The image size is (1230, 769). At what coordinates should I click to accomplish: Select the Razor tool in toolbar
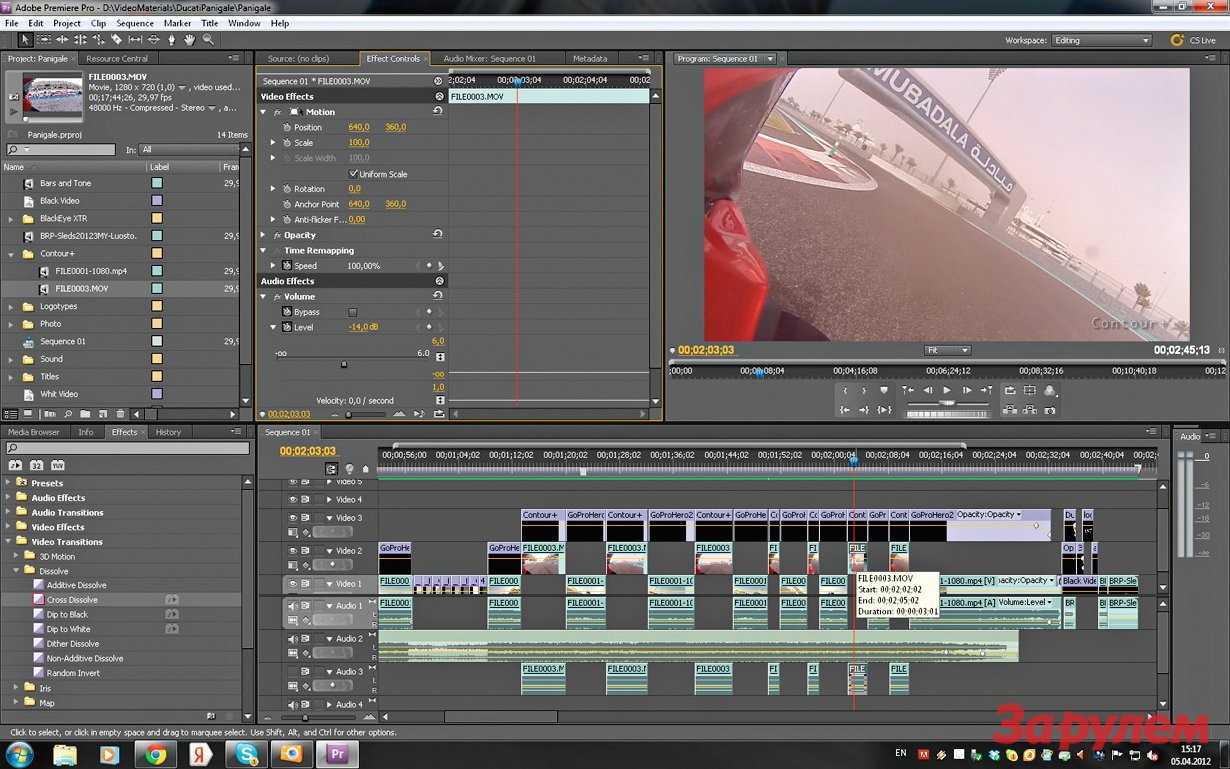pyautogui.click(x=116, y=40)
